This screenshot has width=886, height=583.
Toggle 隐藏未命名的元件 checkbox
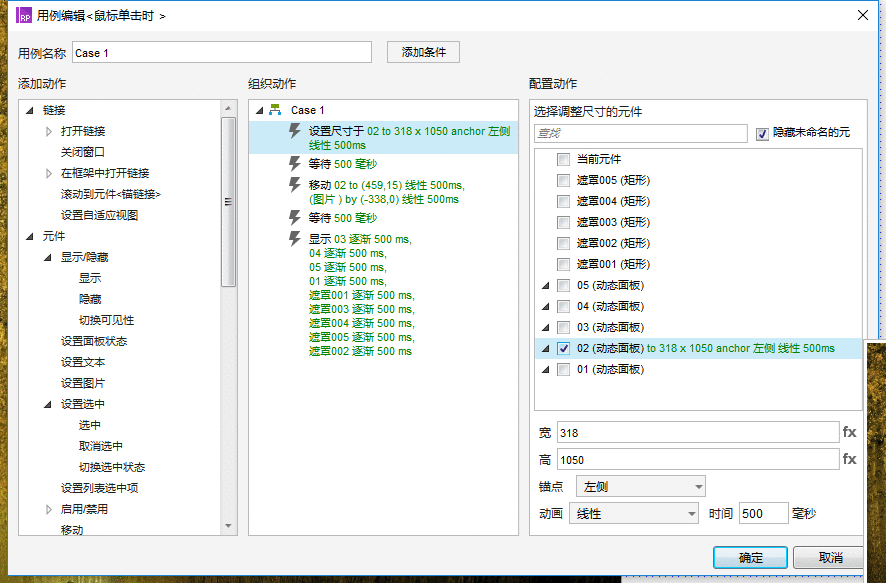762,134
